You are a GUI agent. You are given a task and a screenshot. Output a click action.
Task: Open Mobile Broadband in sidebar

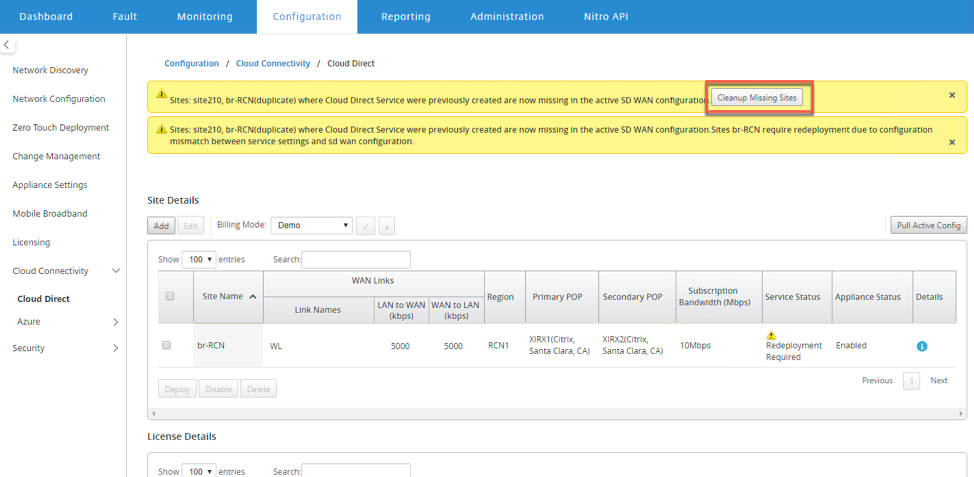tap(50, 213)
